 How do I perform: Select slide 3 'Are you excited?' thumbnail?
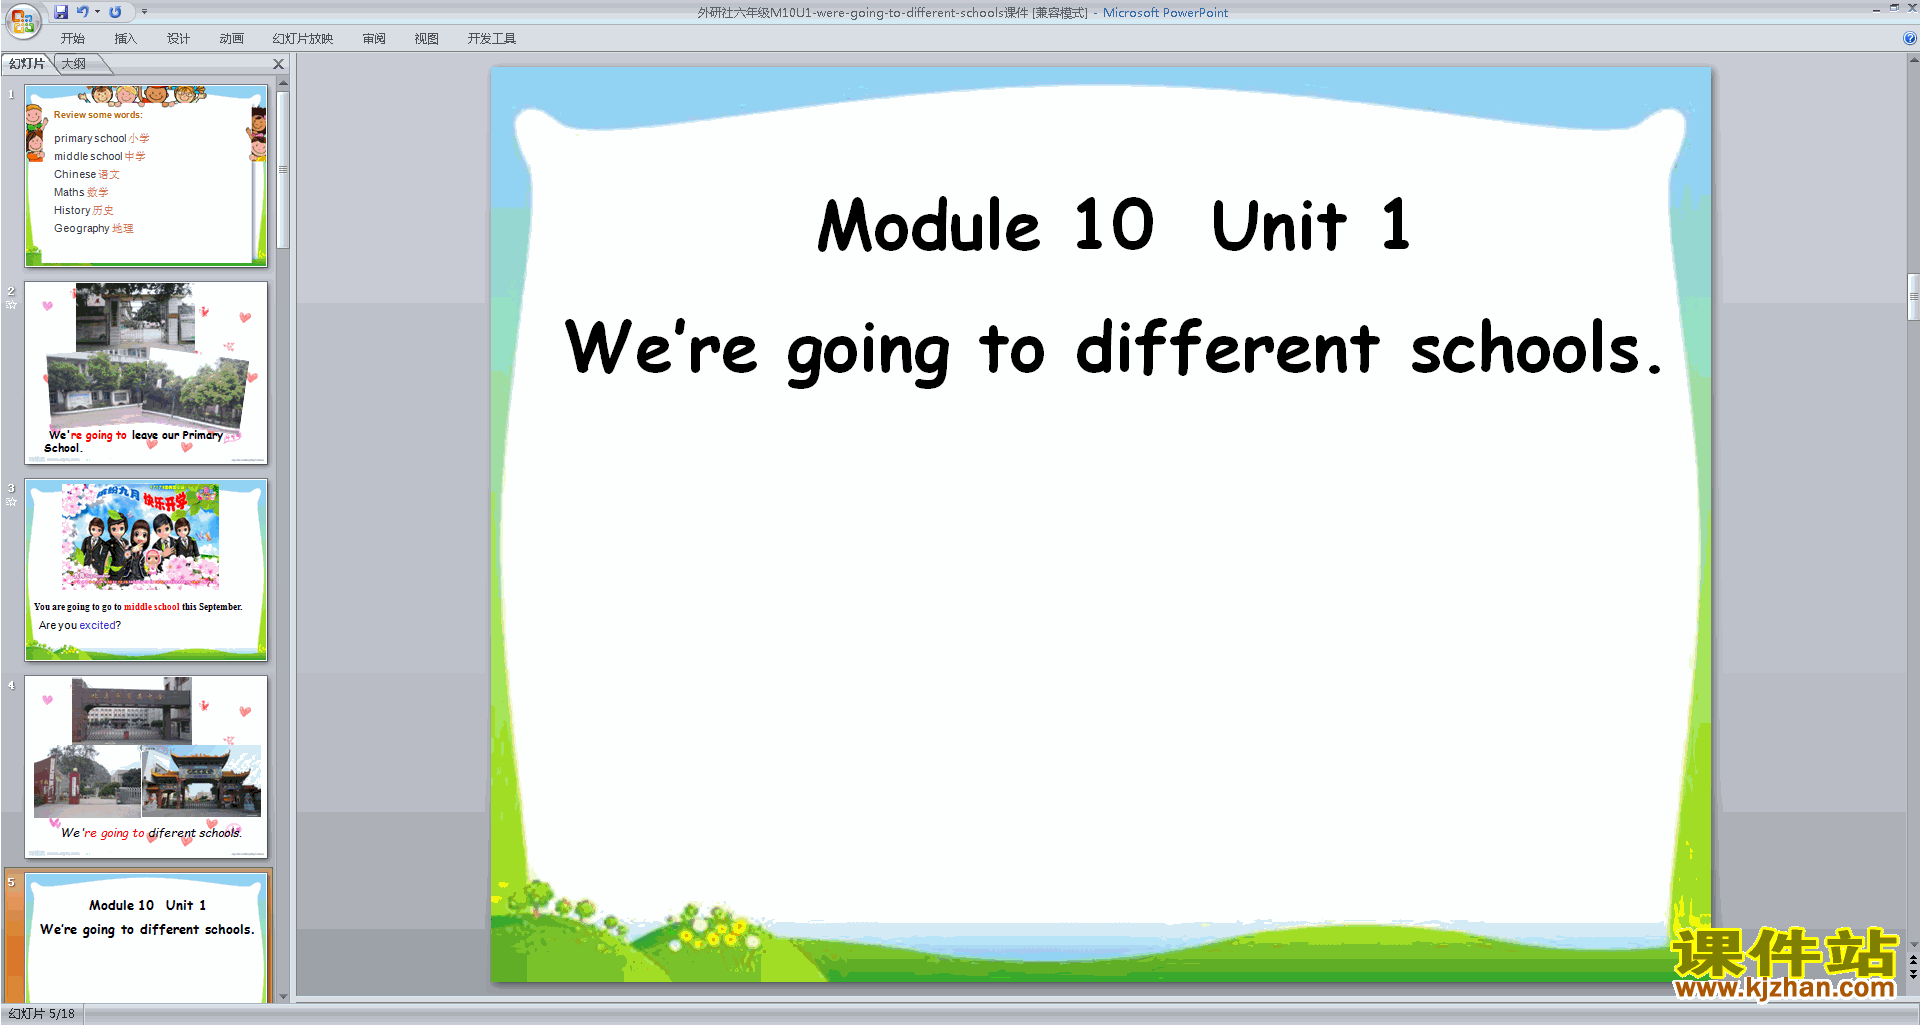pos(146,570)
